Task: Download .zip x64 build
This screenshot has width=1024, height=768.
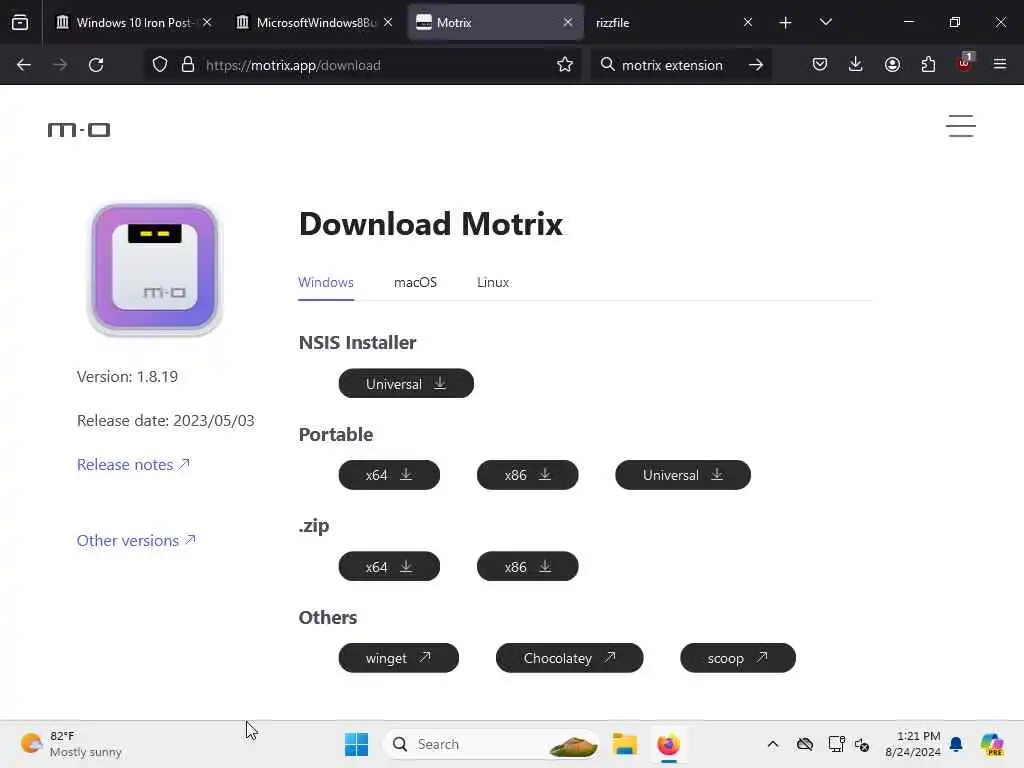Action: coord(389,567)
